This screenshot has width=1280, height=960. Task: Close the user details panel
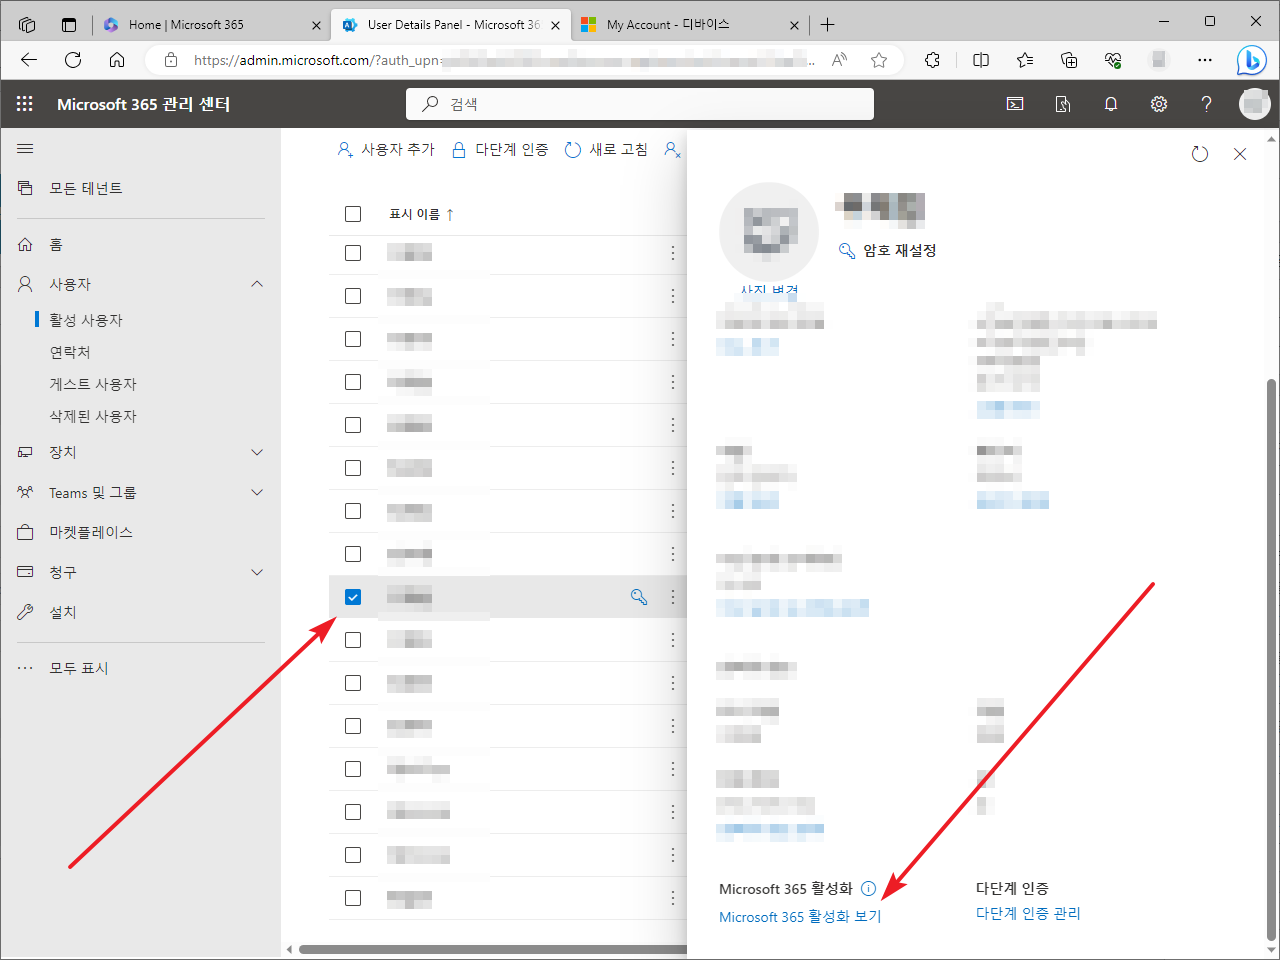[1240, 154]
